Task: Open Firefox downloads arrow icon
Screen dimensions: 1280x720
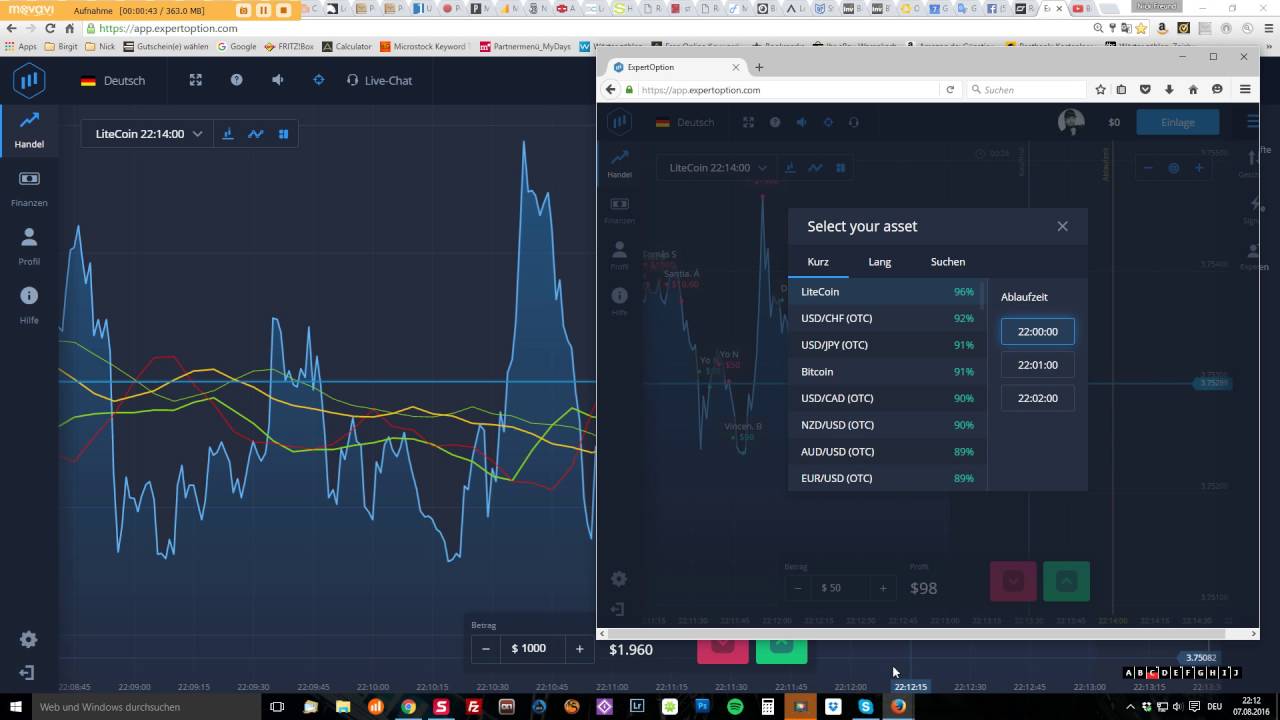Action: 1169,89
